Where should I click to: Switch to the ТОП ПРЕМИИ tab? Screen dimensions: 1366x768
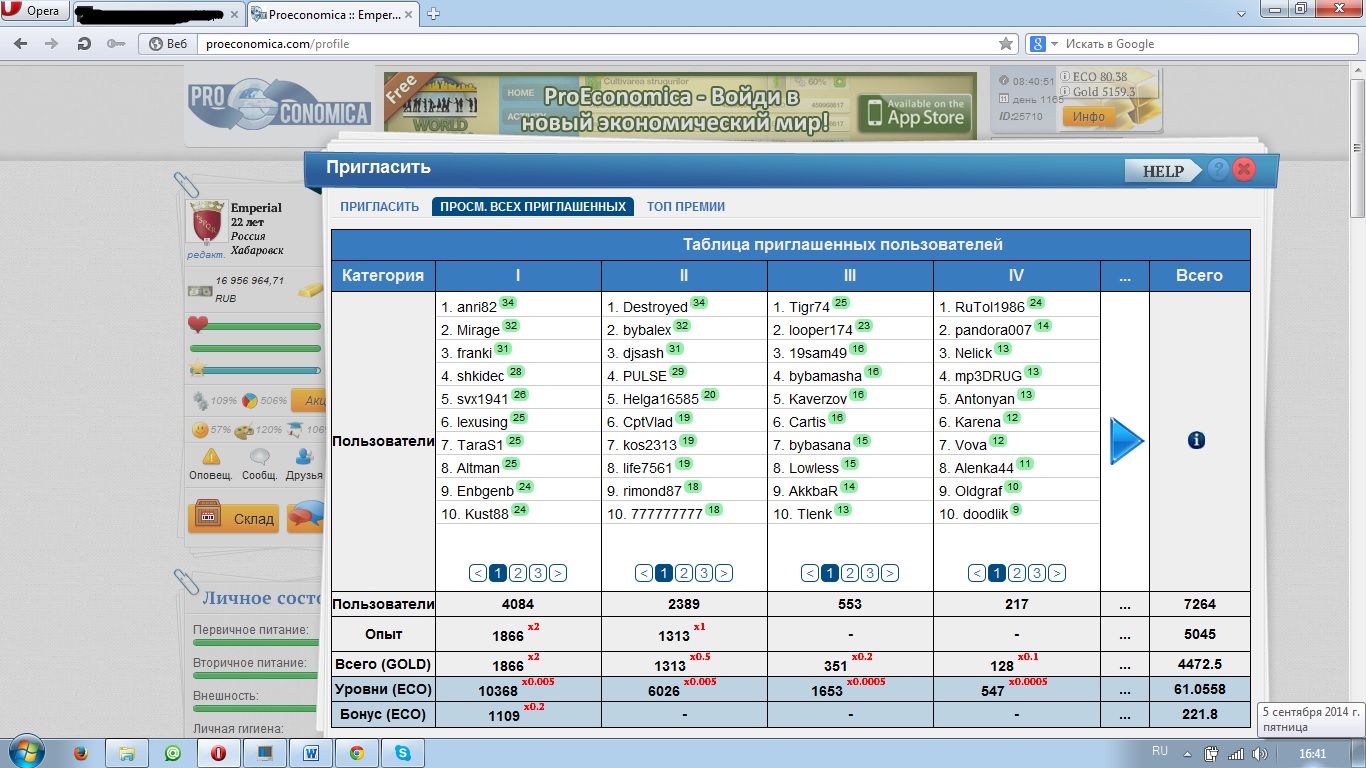pos(685,207)
